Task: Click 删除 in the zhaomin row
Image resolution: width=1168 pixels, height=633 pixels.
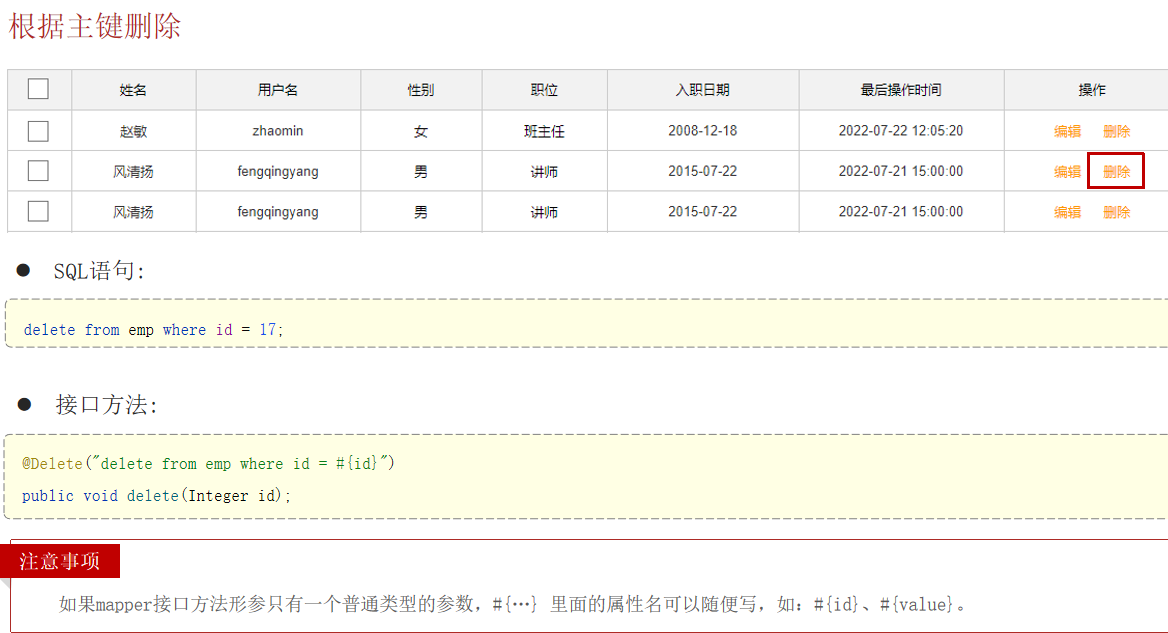Action: coord(1116,131)
